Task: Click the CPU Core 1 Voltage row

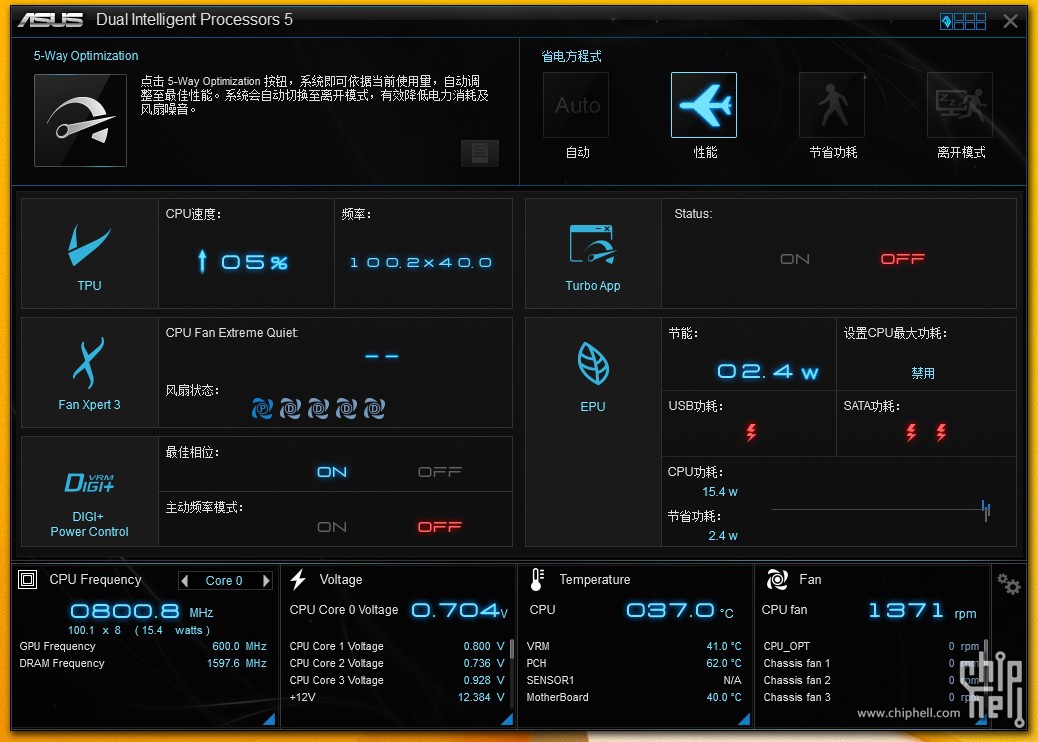Action: point(397,646)
